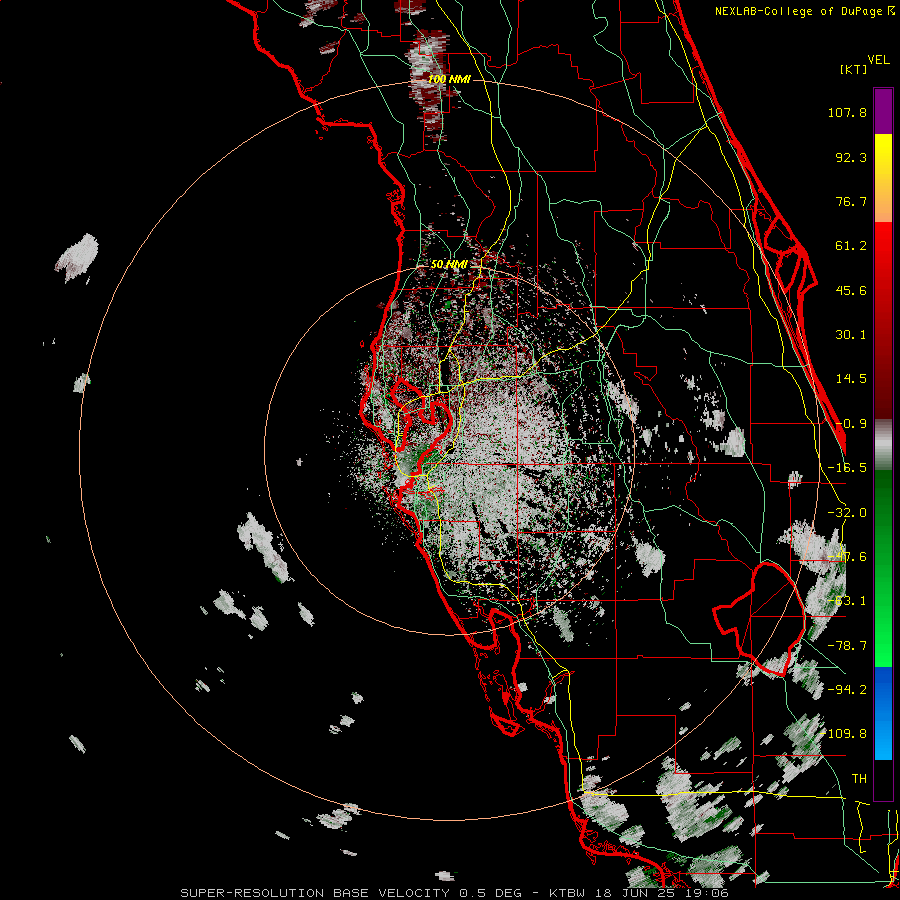
Task: Click the -78.7 value on velocity scale
Action: tap(847, 646)
